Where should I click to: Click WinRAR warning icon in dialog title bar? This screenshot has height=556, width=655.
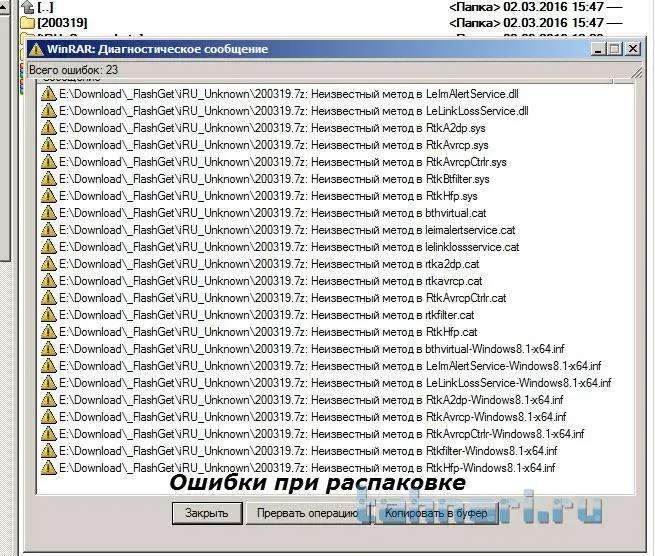click(36, 49)
